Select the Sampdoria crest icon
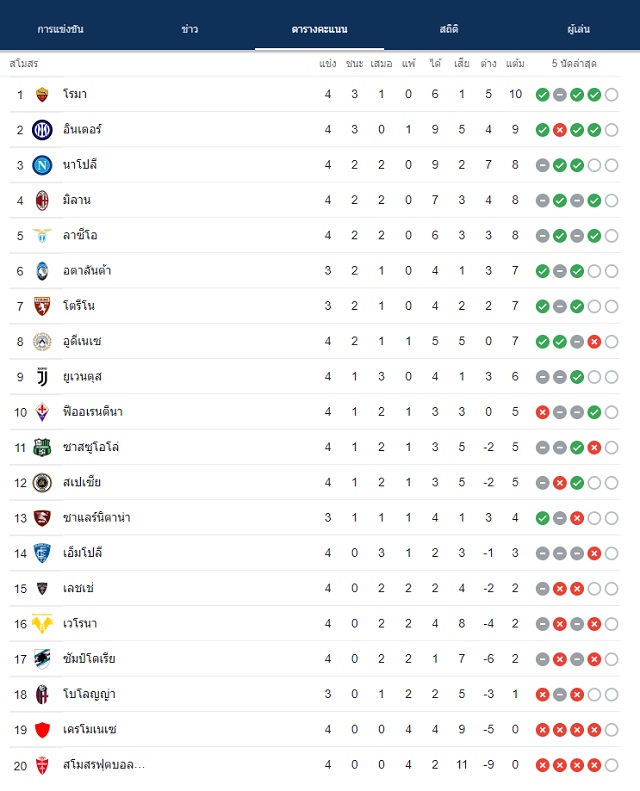640x791 pixels. [x=42, y=659]
